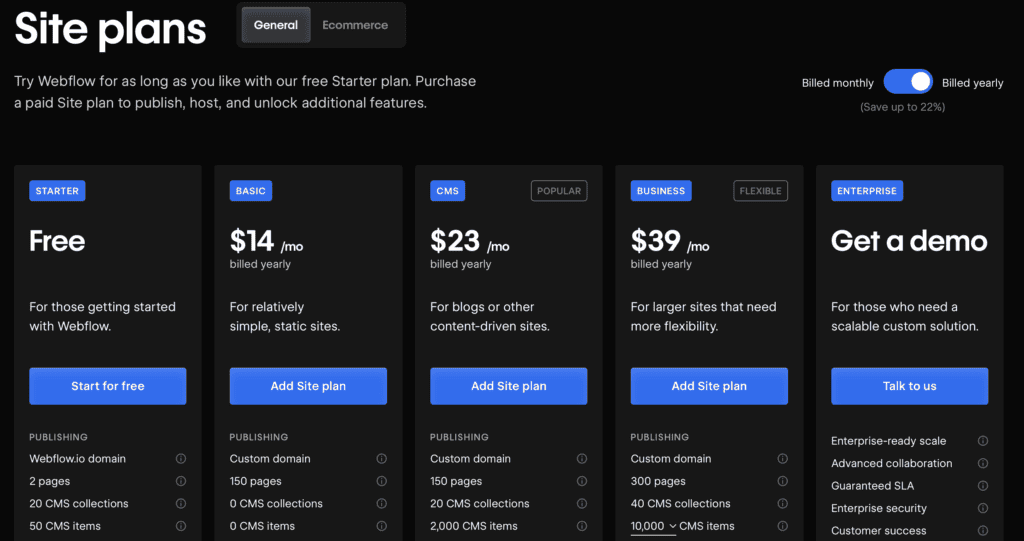Click For larger sites description text
Viewport: 1024px width, 541px height.
(703, 316)
